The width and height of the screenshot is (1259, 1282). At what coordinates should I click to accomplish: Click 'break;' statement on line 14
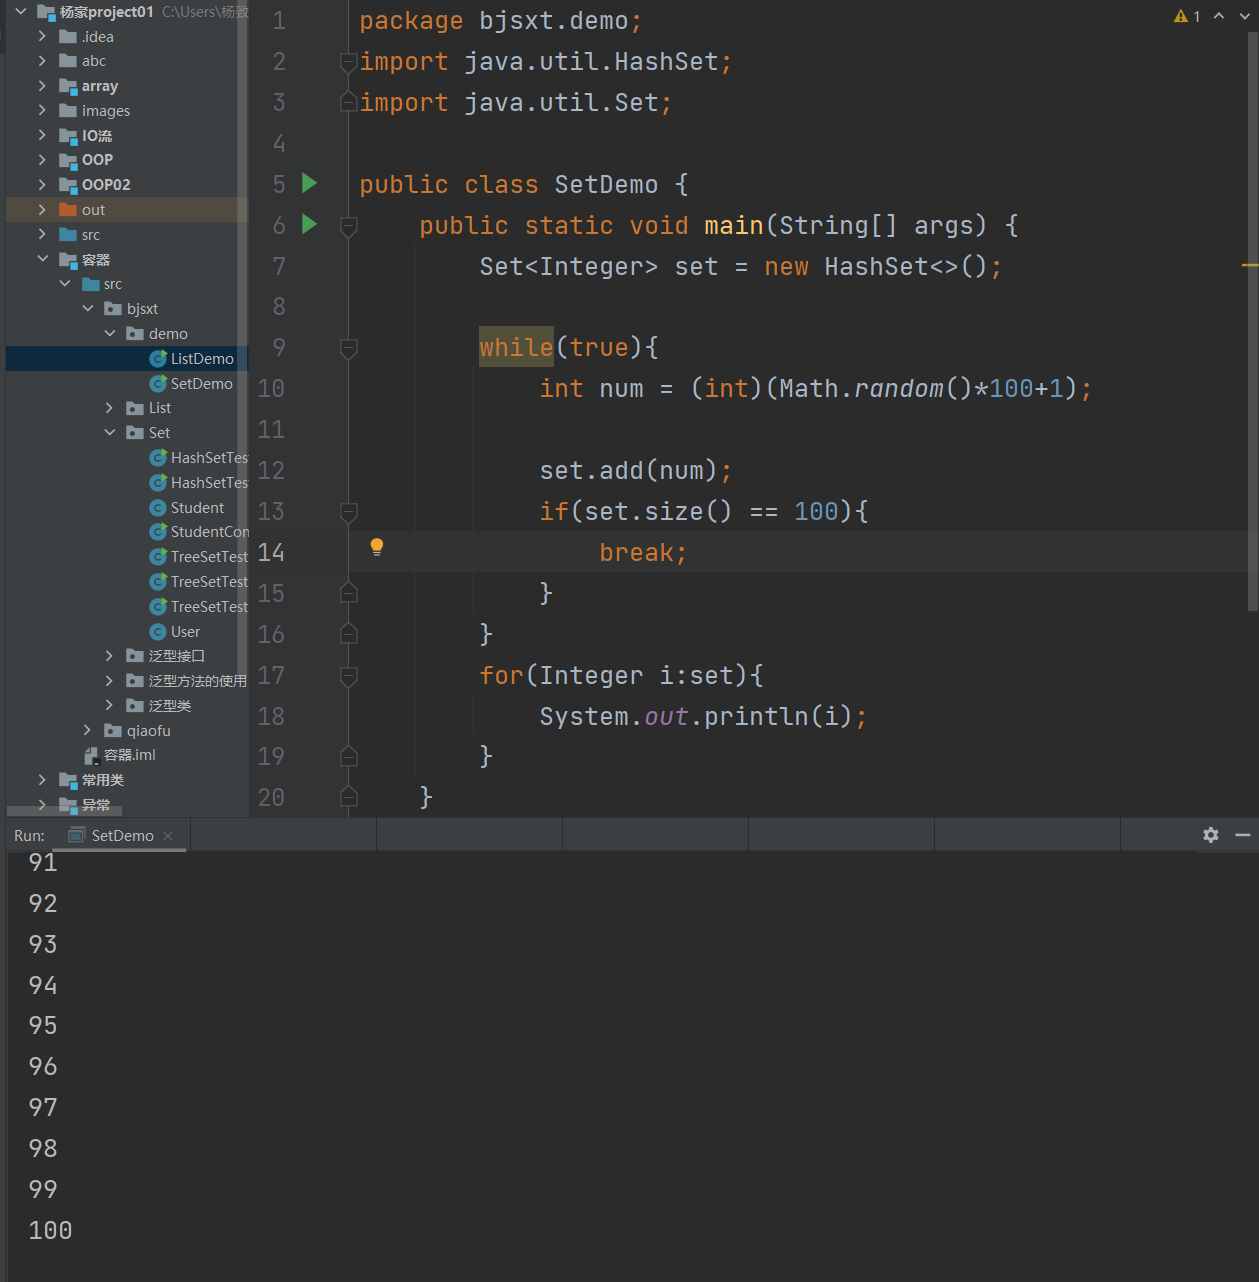(x=643, y=552)
